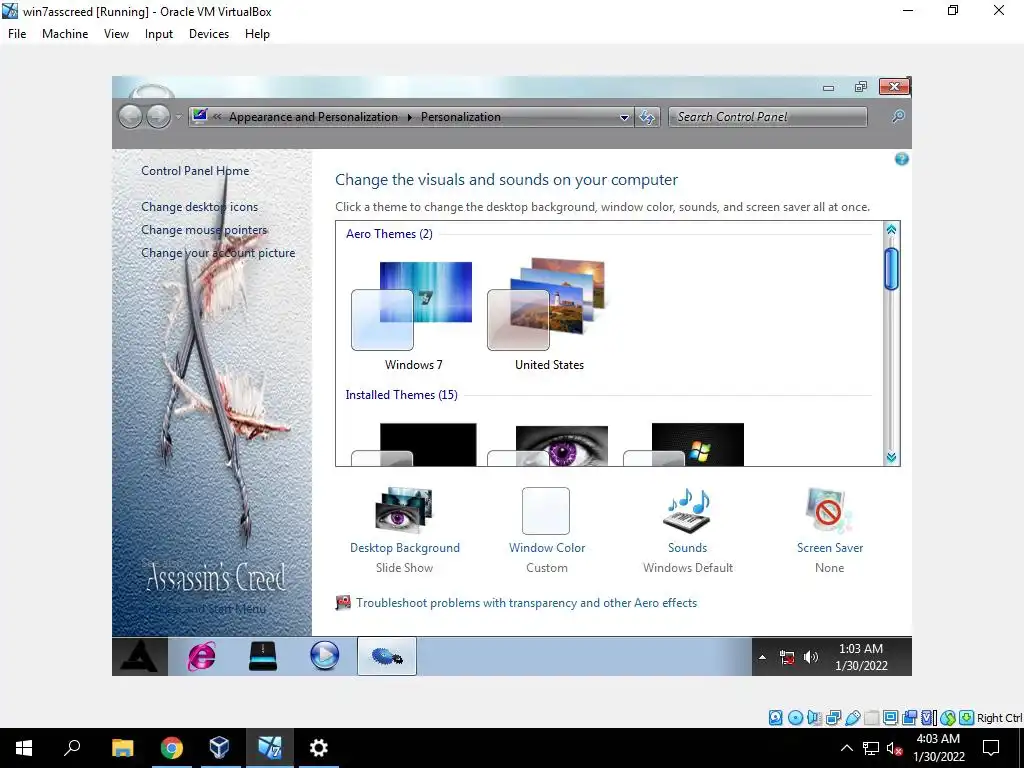Open host taskbar search magnifier
1024x768 pixels.
coord(72,748)
